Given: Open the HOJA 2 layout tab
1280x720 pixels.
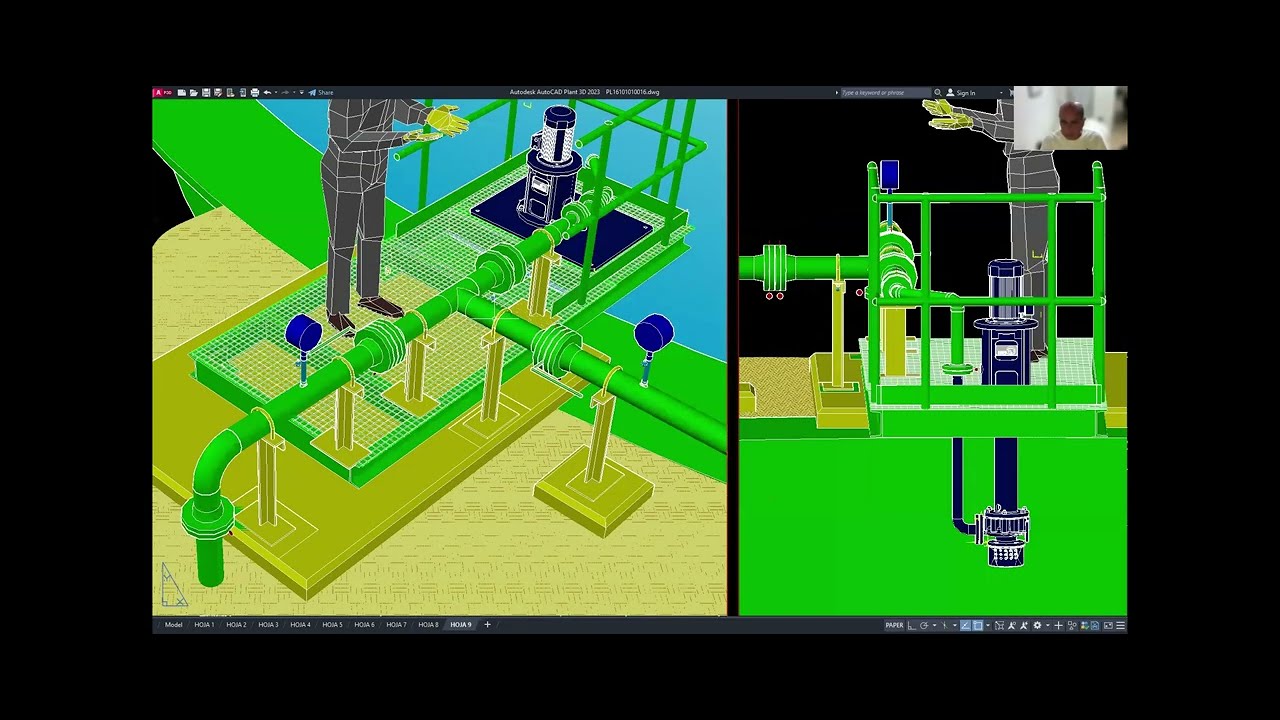Looking at the screenshot, I should (x=236, y=625).
